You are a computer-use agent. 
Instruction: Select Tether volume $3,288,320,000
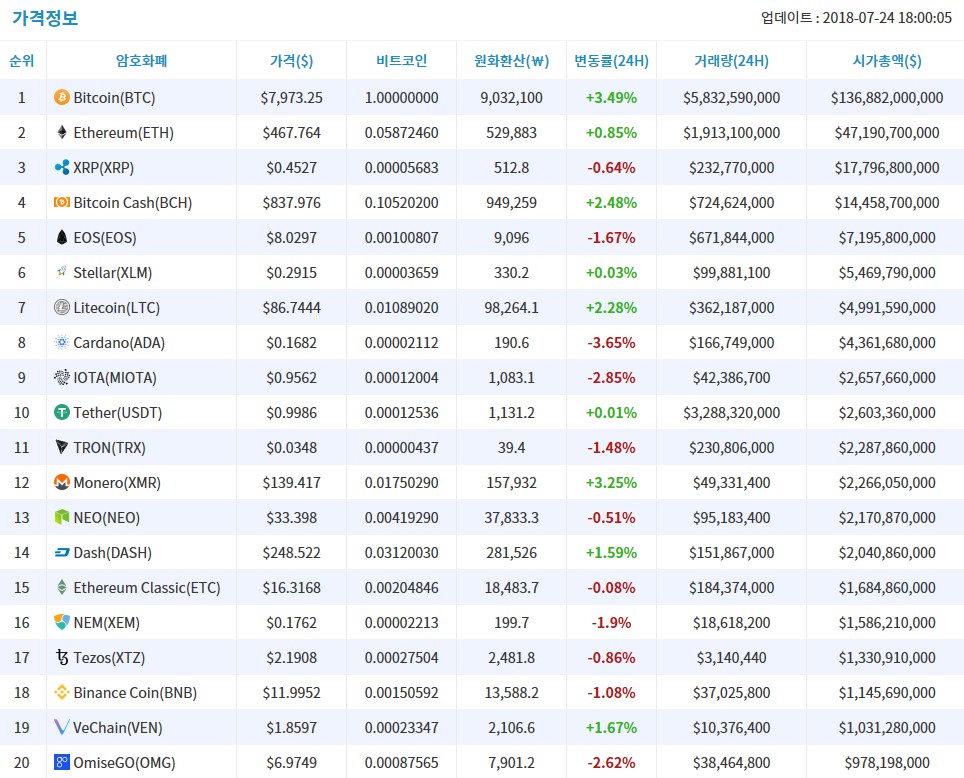coord(732,413)
